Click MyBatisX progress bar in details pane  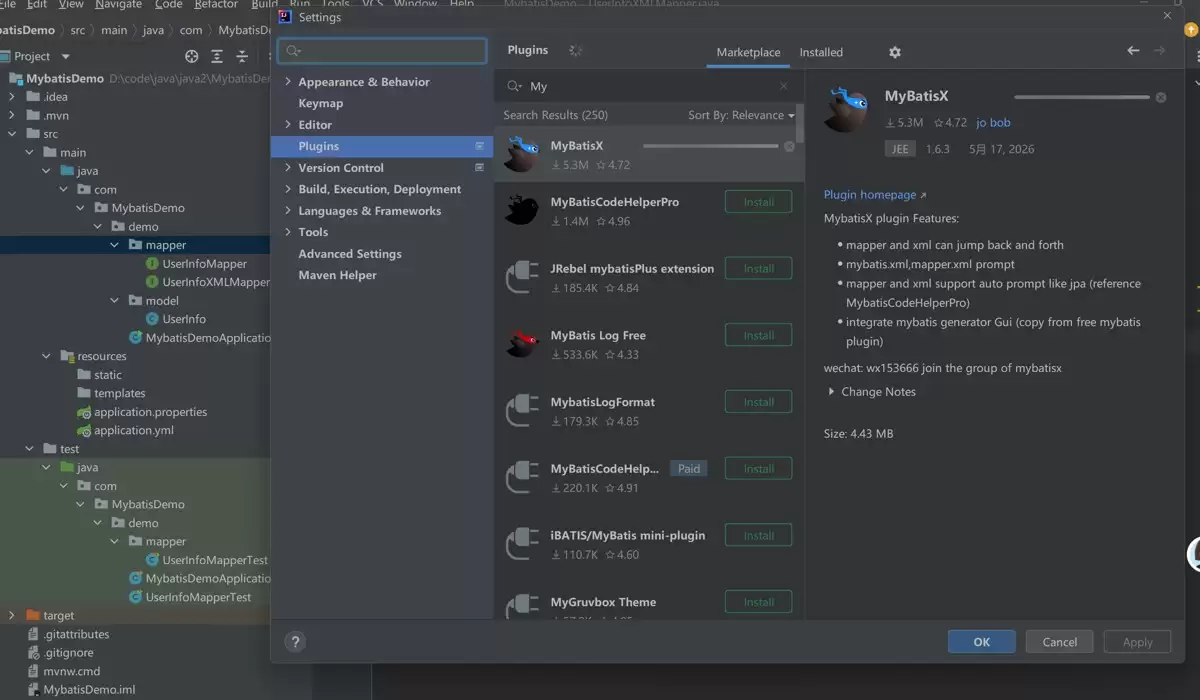coord(1082,97)
